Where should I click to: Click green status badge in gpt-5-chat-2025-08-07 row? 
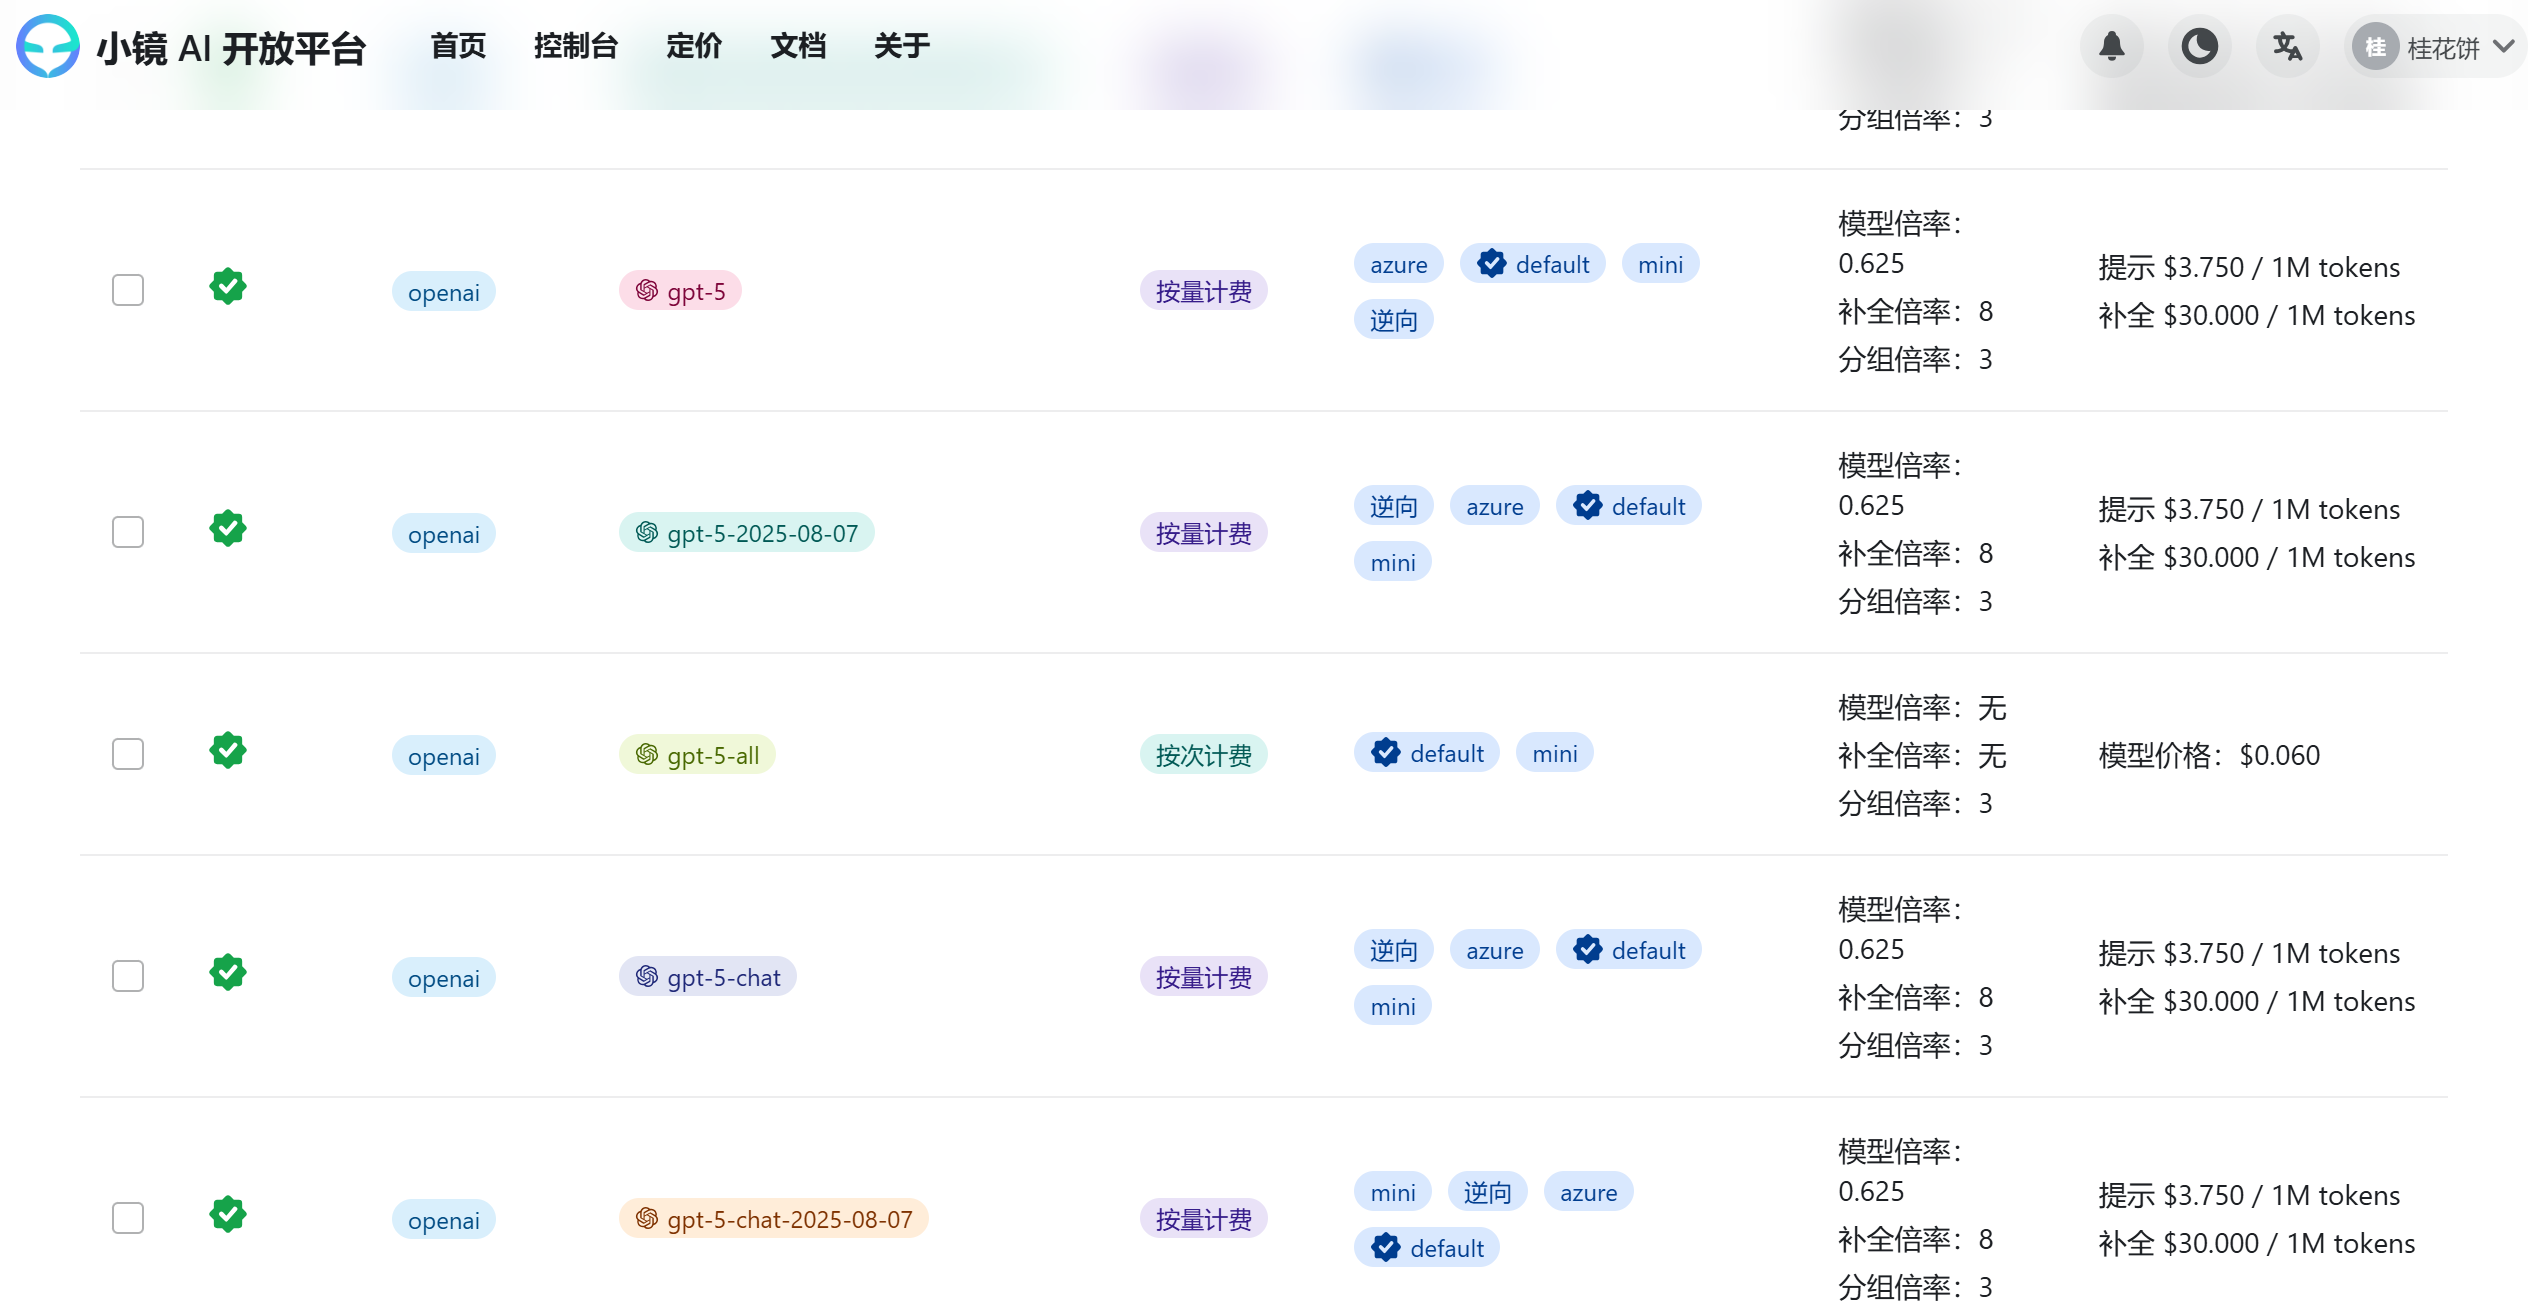(228, 1214)
